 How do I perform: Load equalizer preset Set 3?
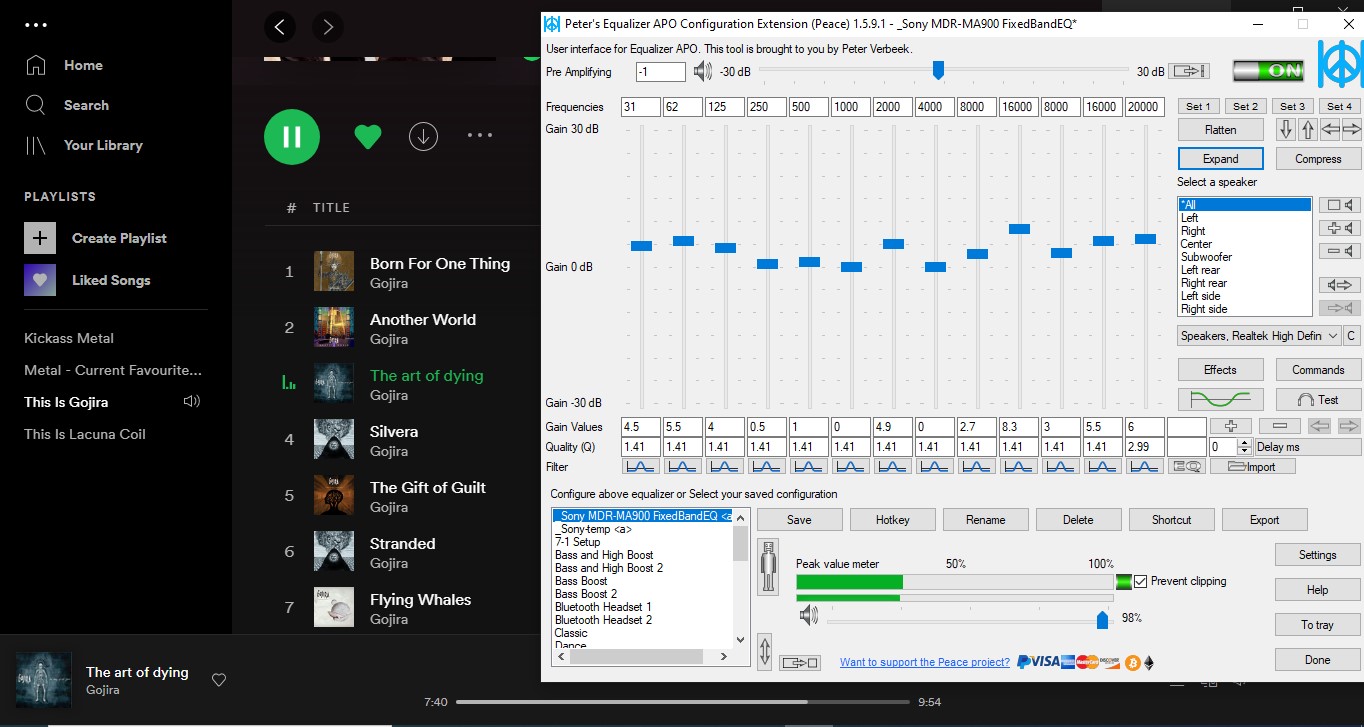(x=1292, y=106)
